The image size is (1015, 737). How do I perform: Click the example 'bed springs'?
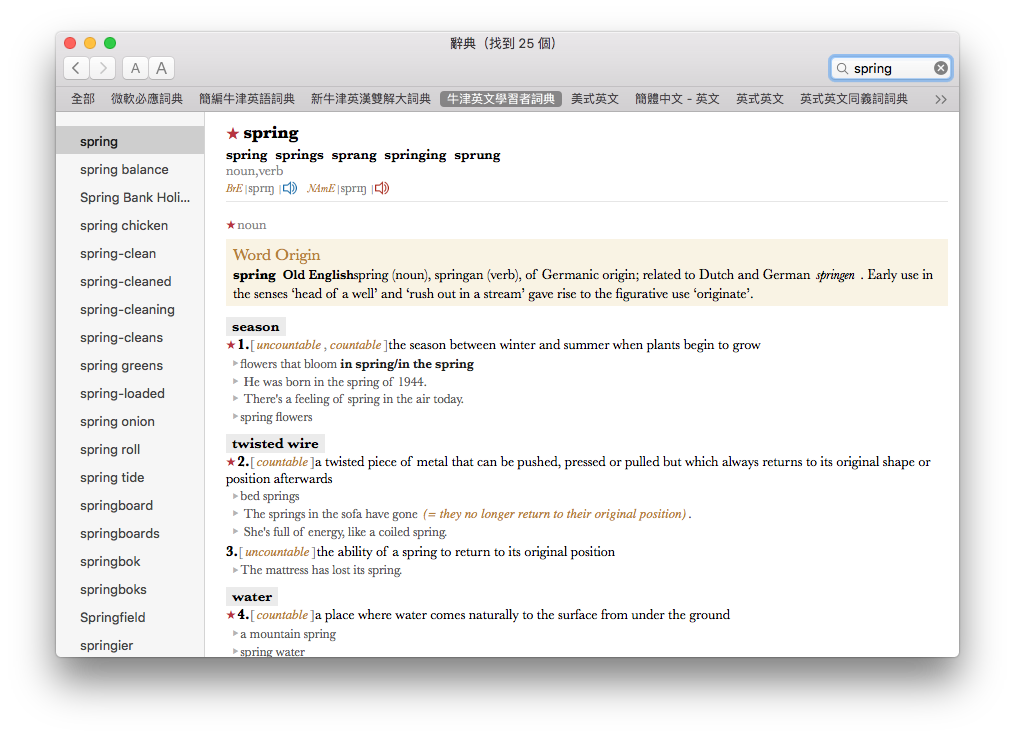tap(270, 496)
